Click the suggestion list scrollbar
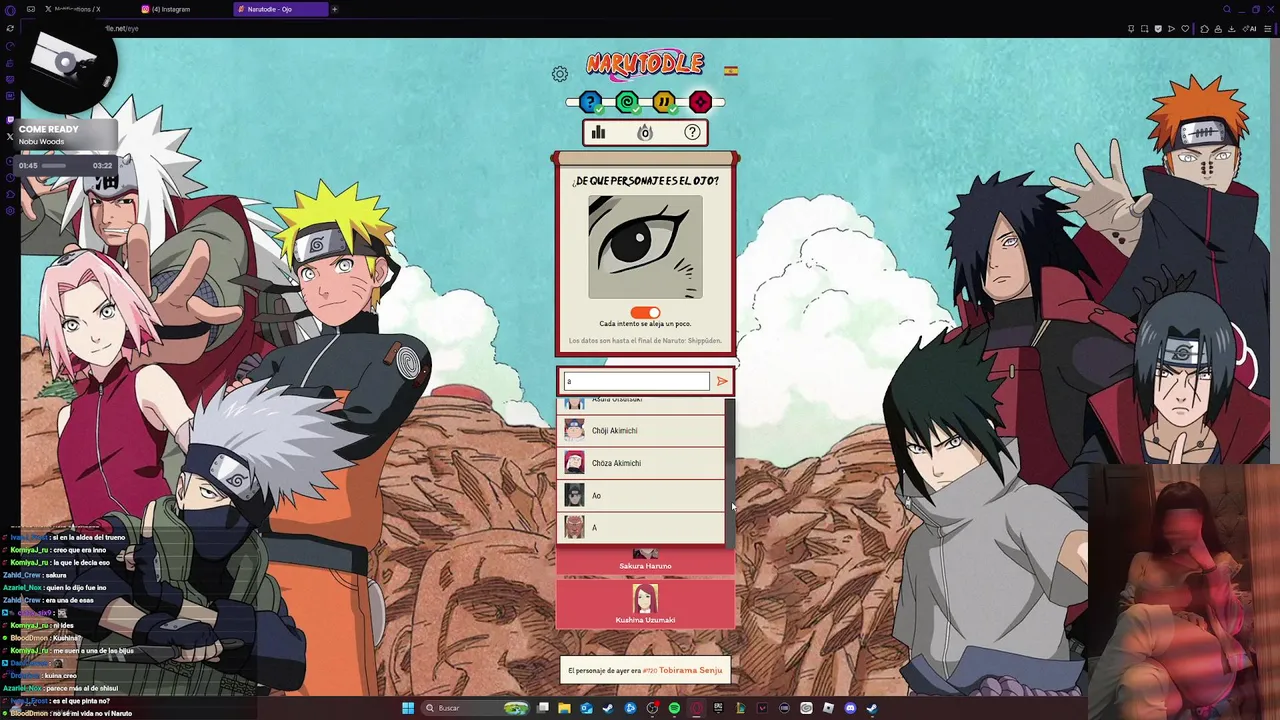The height and width of the screenshot is (720, 1280). tap(730, 472)
